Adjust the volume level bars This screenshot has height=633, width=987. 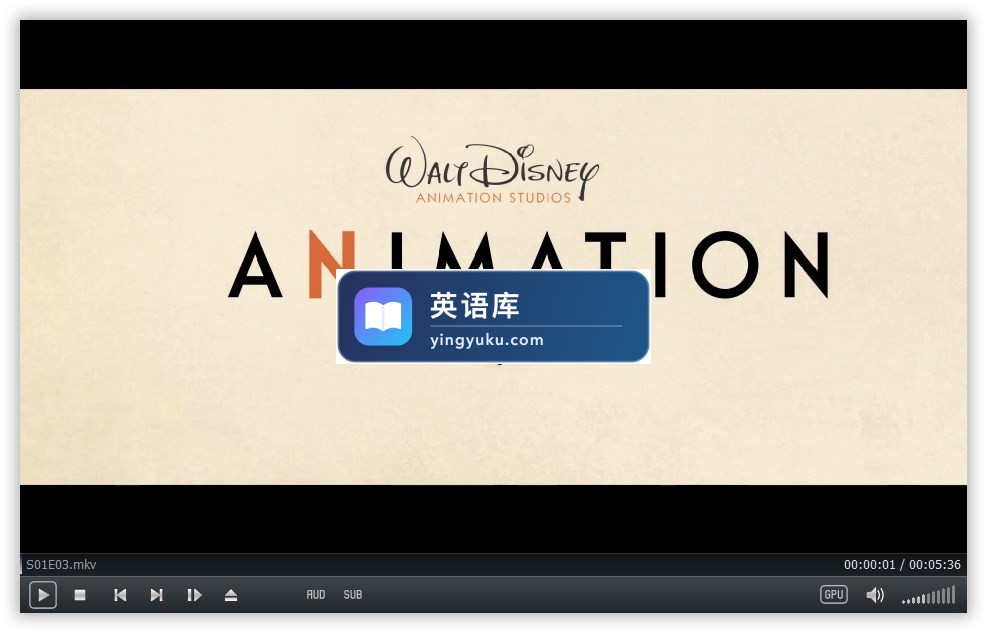tap(928, 595)
